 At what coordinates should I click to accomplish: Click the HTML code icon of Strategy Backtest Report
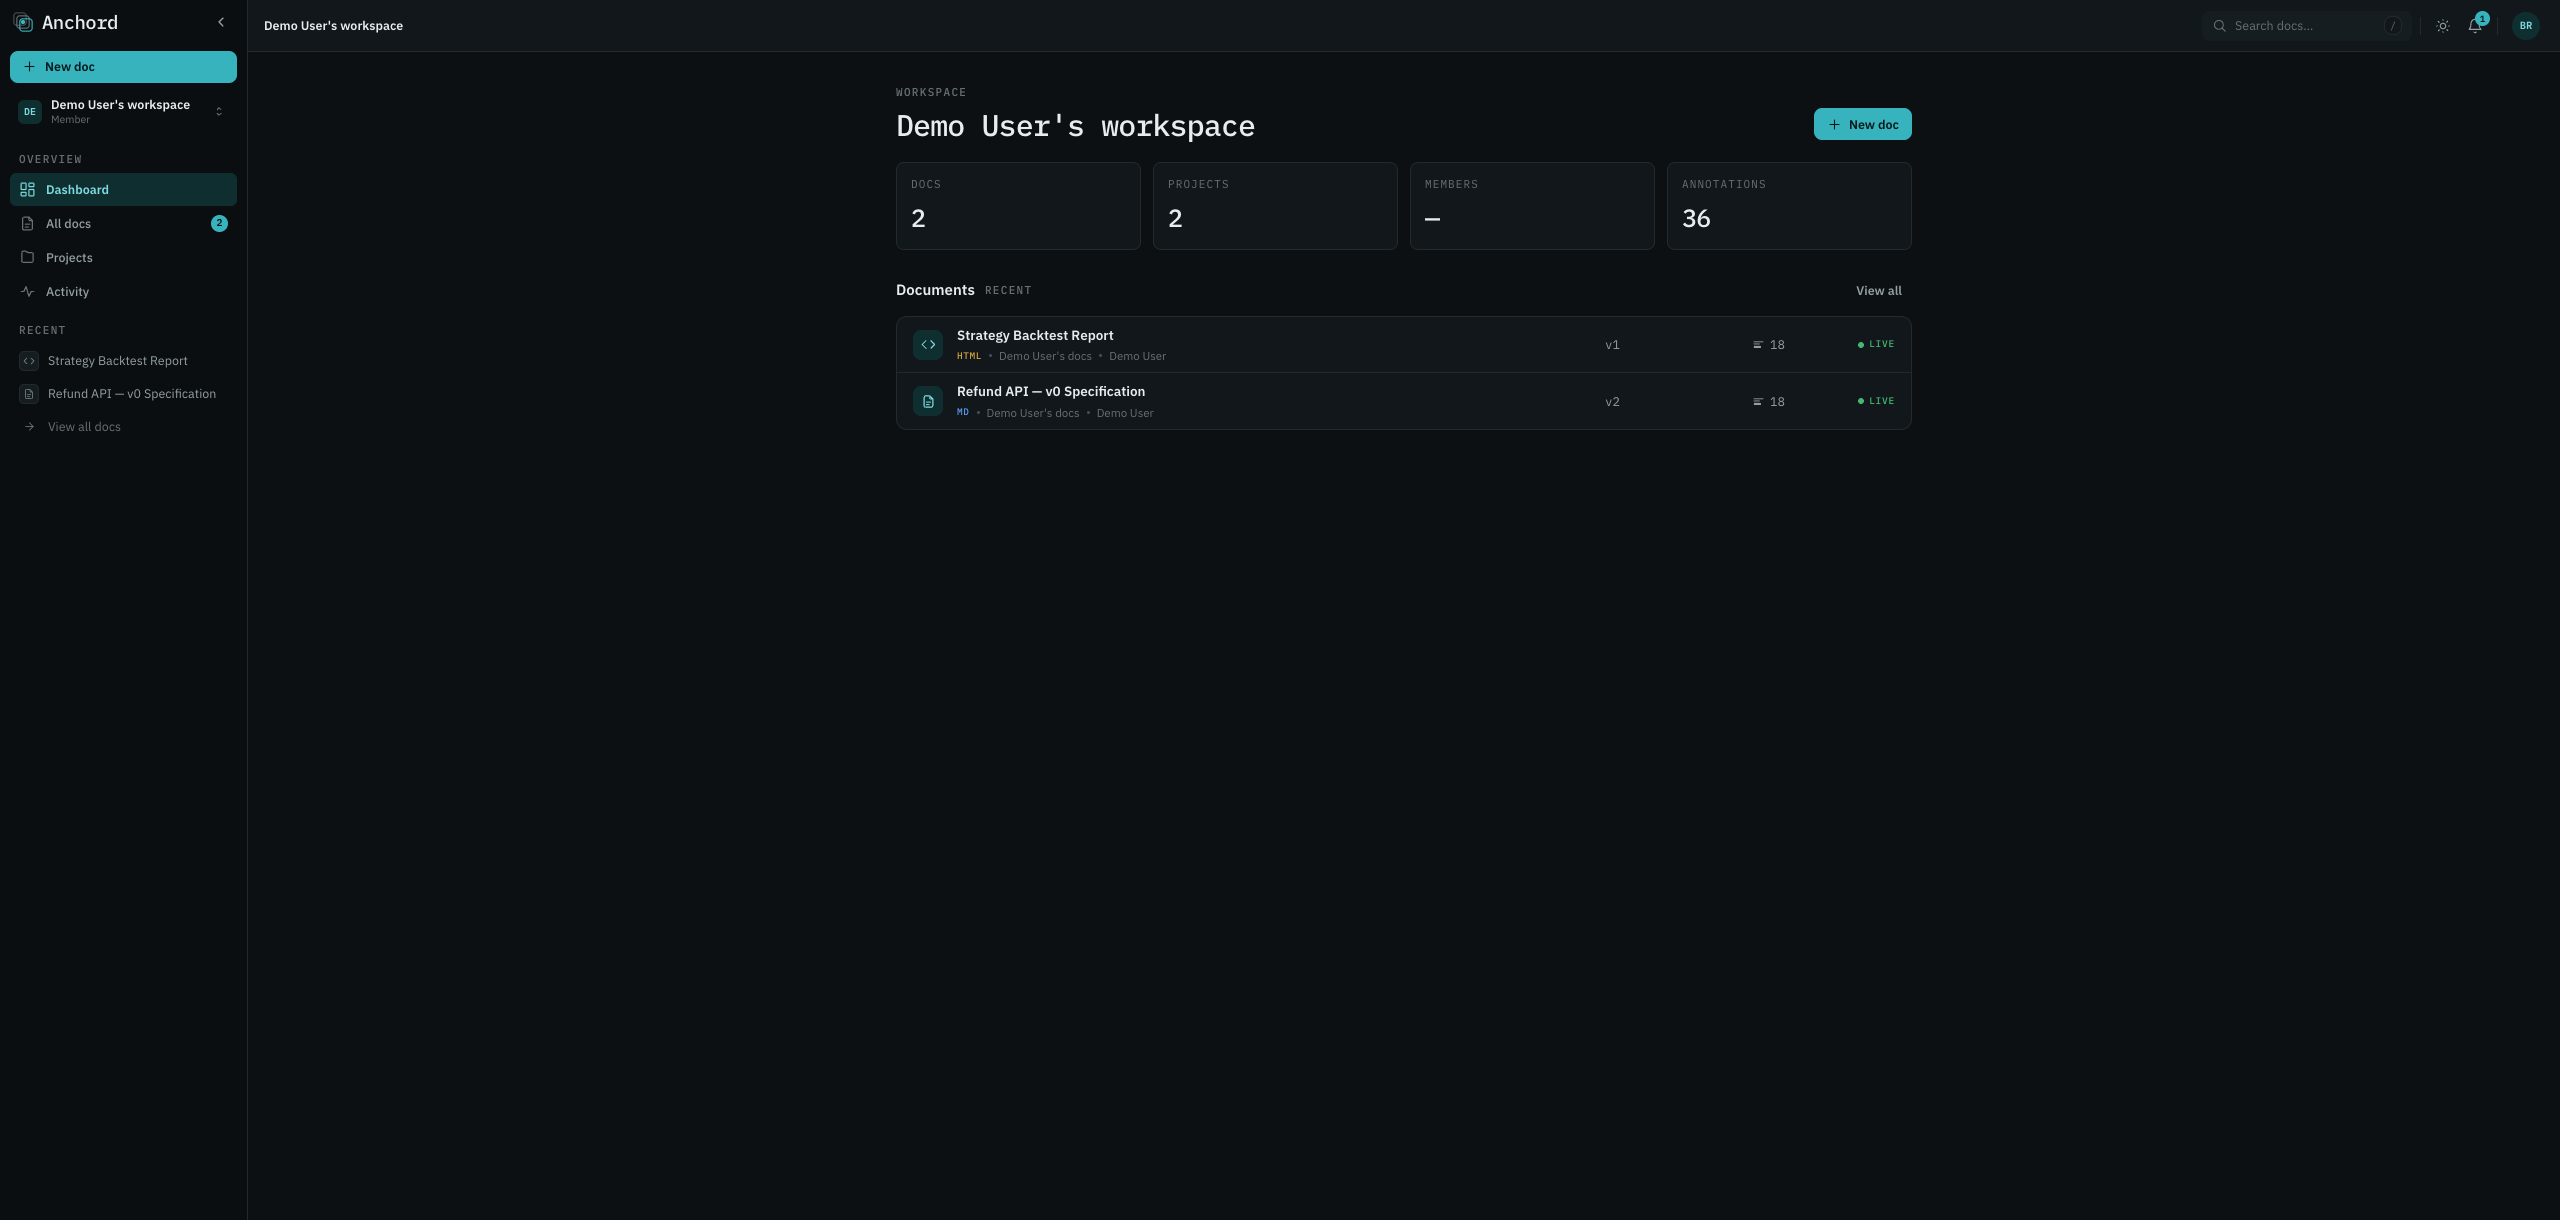928,345
